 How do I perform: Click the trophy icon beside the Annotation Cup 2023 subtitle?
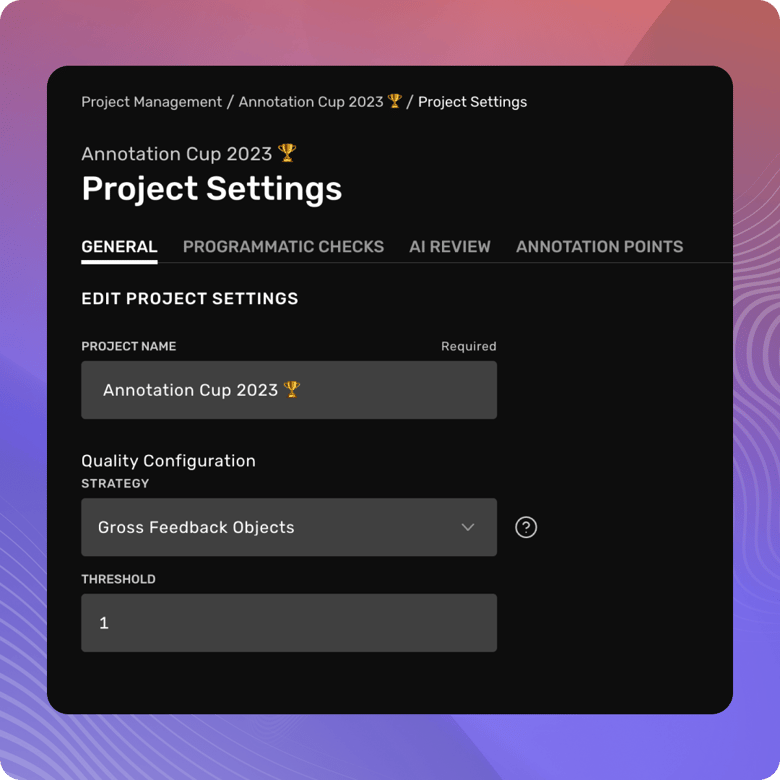point(287,153)
